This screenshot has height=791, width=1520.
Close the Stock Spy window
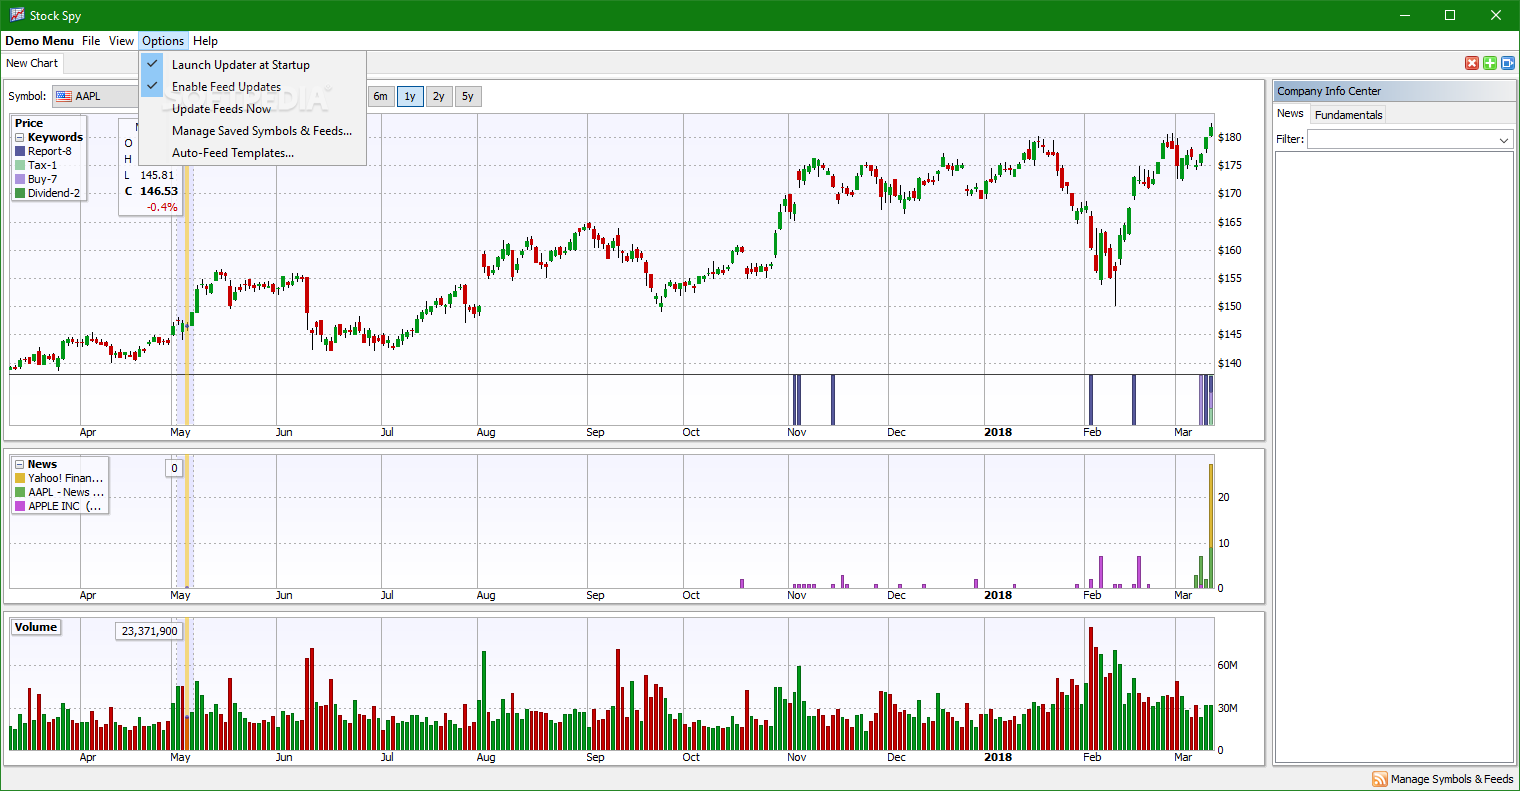pos(1496,15)
